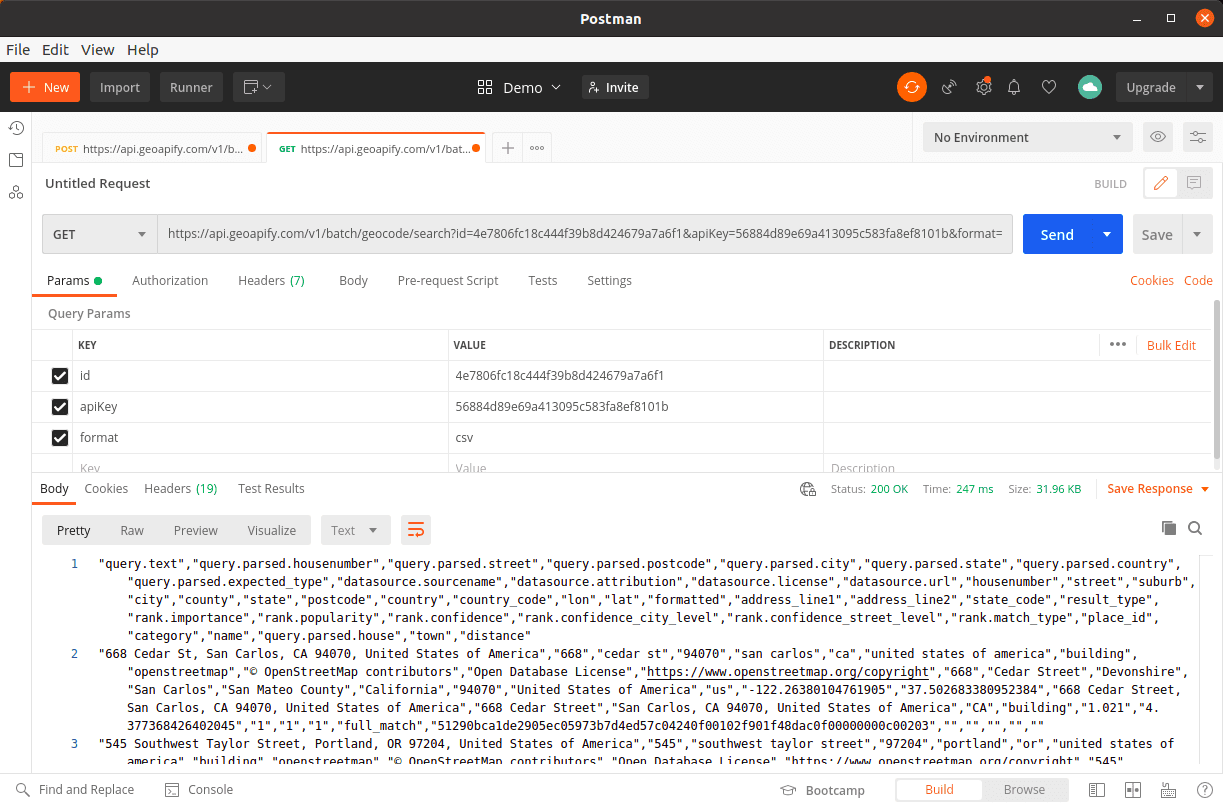Open Collections in the sidebar
Viewport: 1223px width, 806px height.
coord(16,160)
